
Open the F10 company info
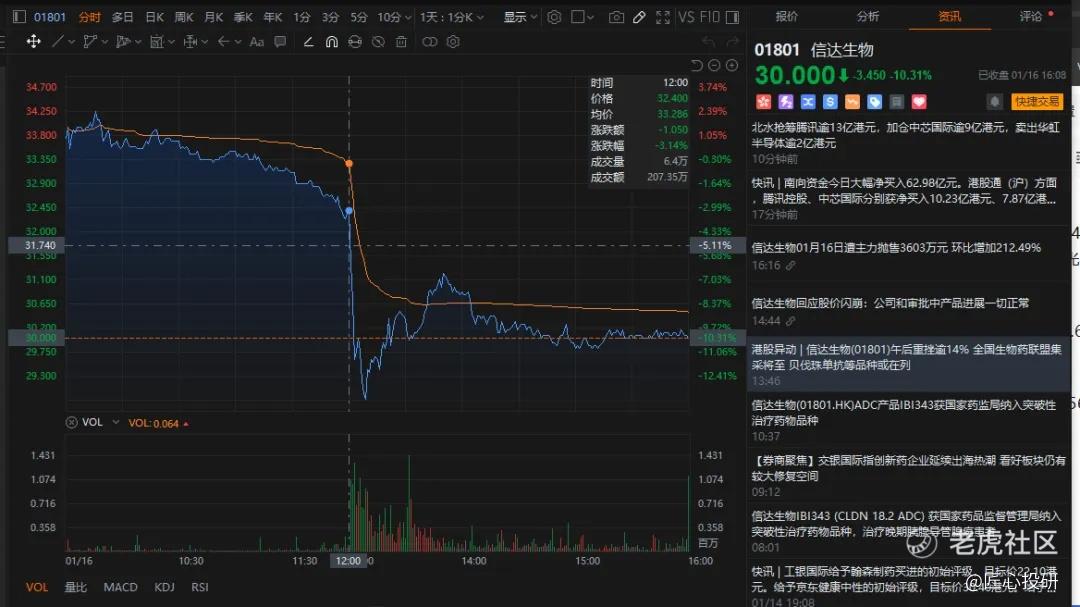coord(709,17)
